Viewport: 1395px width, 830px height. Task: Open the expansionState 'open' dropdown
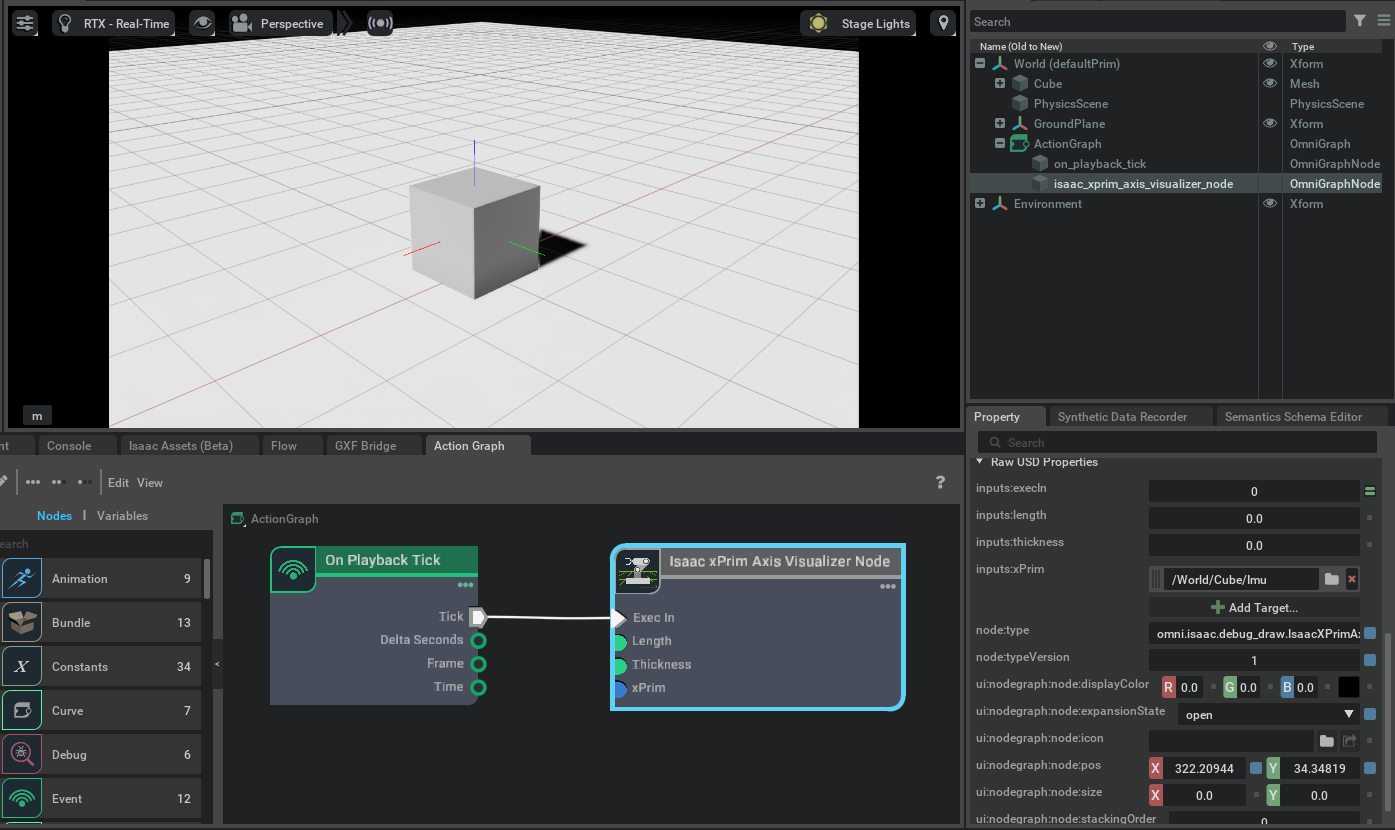1268,715
